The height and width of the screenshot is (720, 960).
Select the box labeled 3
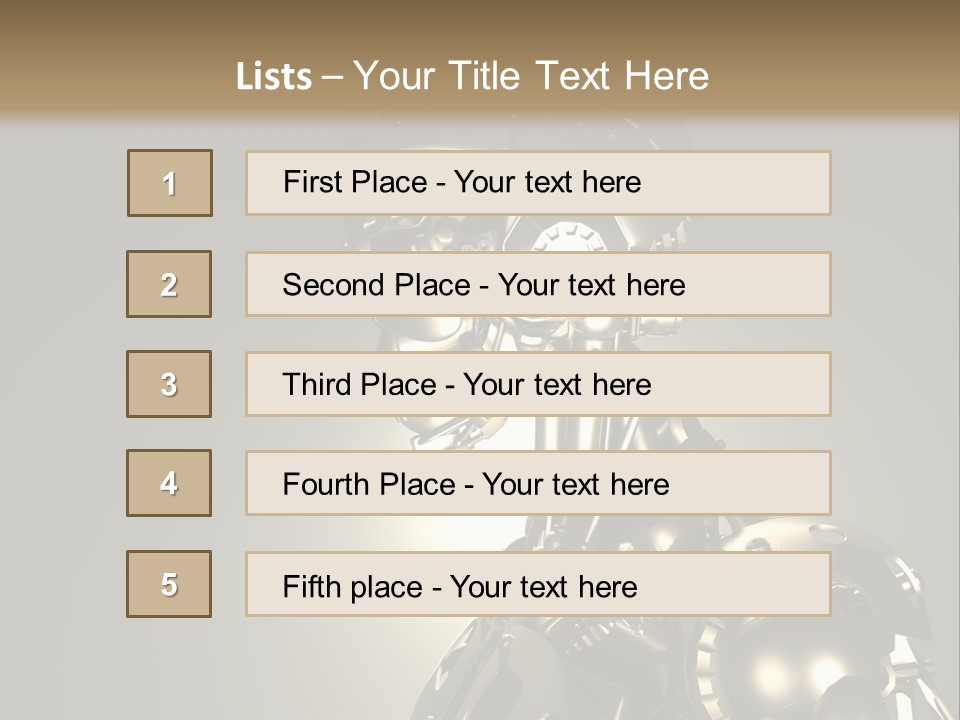pyautogui.click(x=169, y=384)
